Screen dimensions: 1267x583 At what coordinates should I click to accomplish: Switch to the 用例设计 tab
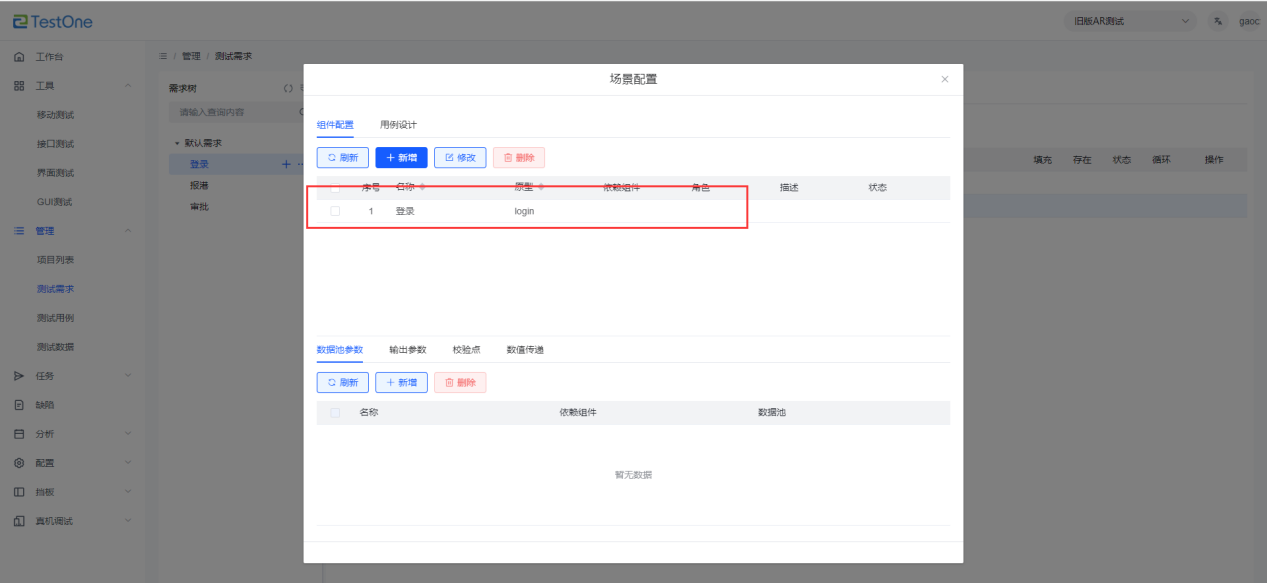398,125
